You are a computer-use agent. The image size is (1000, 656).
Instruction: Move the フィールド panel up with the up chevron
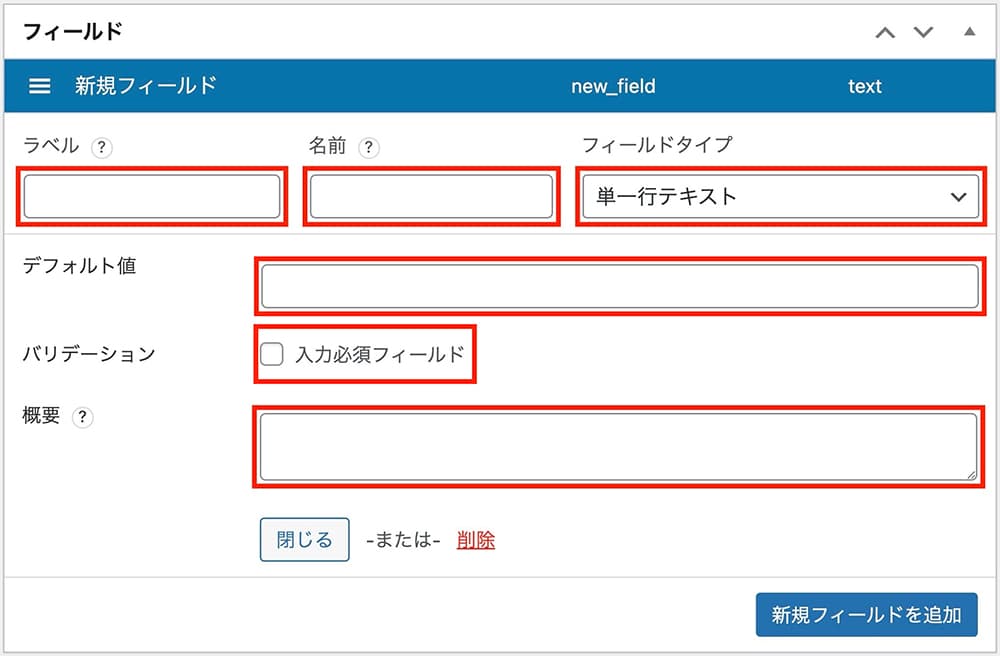tap(885, 32)
